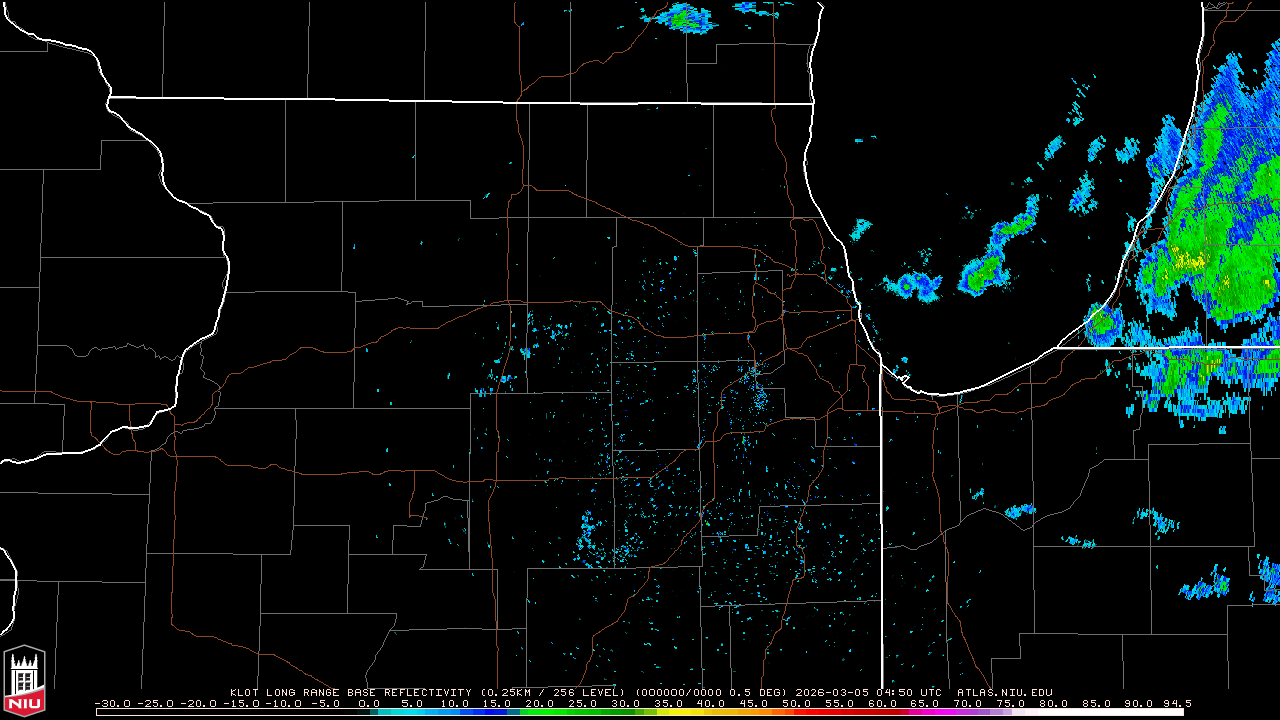Image resolution: width=1280 pixels, height=720 pixels.
Task: Click the 15.0 scale label
Action: point(498,703)
